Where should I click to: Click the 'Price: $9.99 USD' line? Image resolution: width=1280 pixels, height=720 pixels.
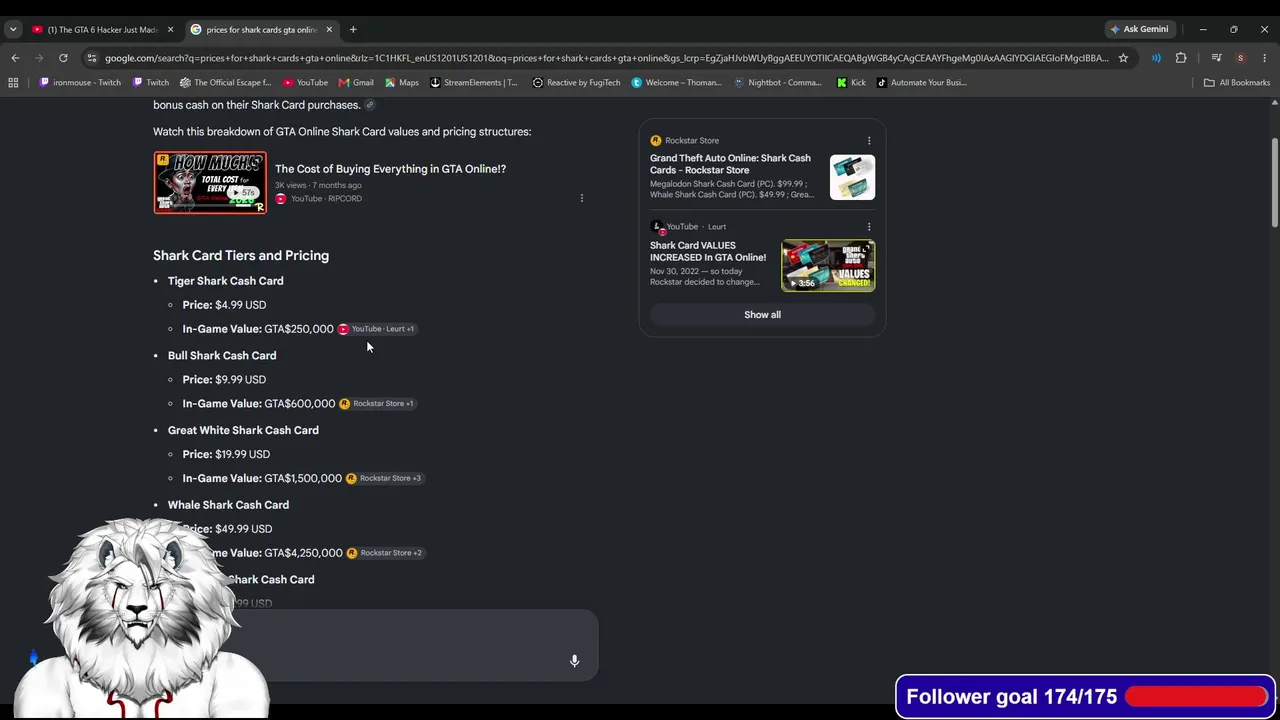coord(224,380)
